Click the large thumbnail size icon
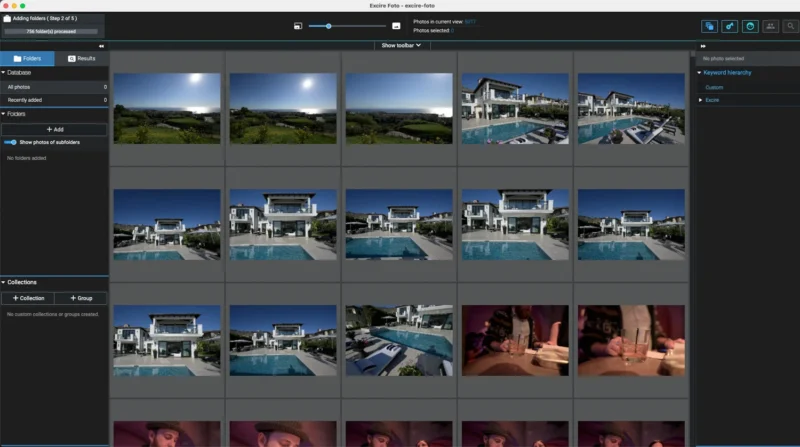 pos(396,26)
